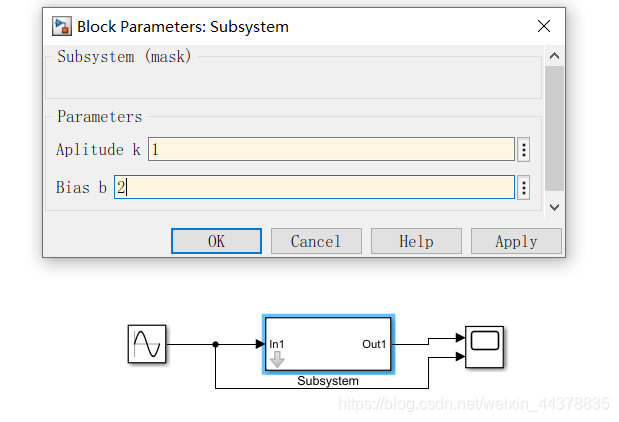This screenshot has height=422, width=619.
Task: Click into the Bias b field
Action: [314, 187]
